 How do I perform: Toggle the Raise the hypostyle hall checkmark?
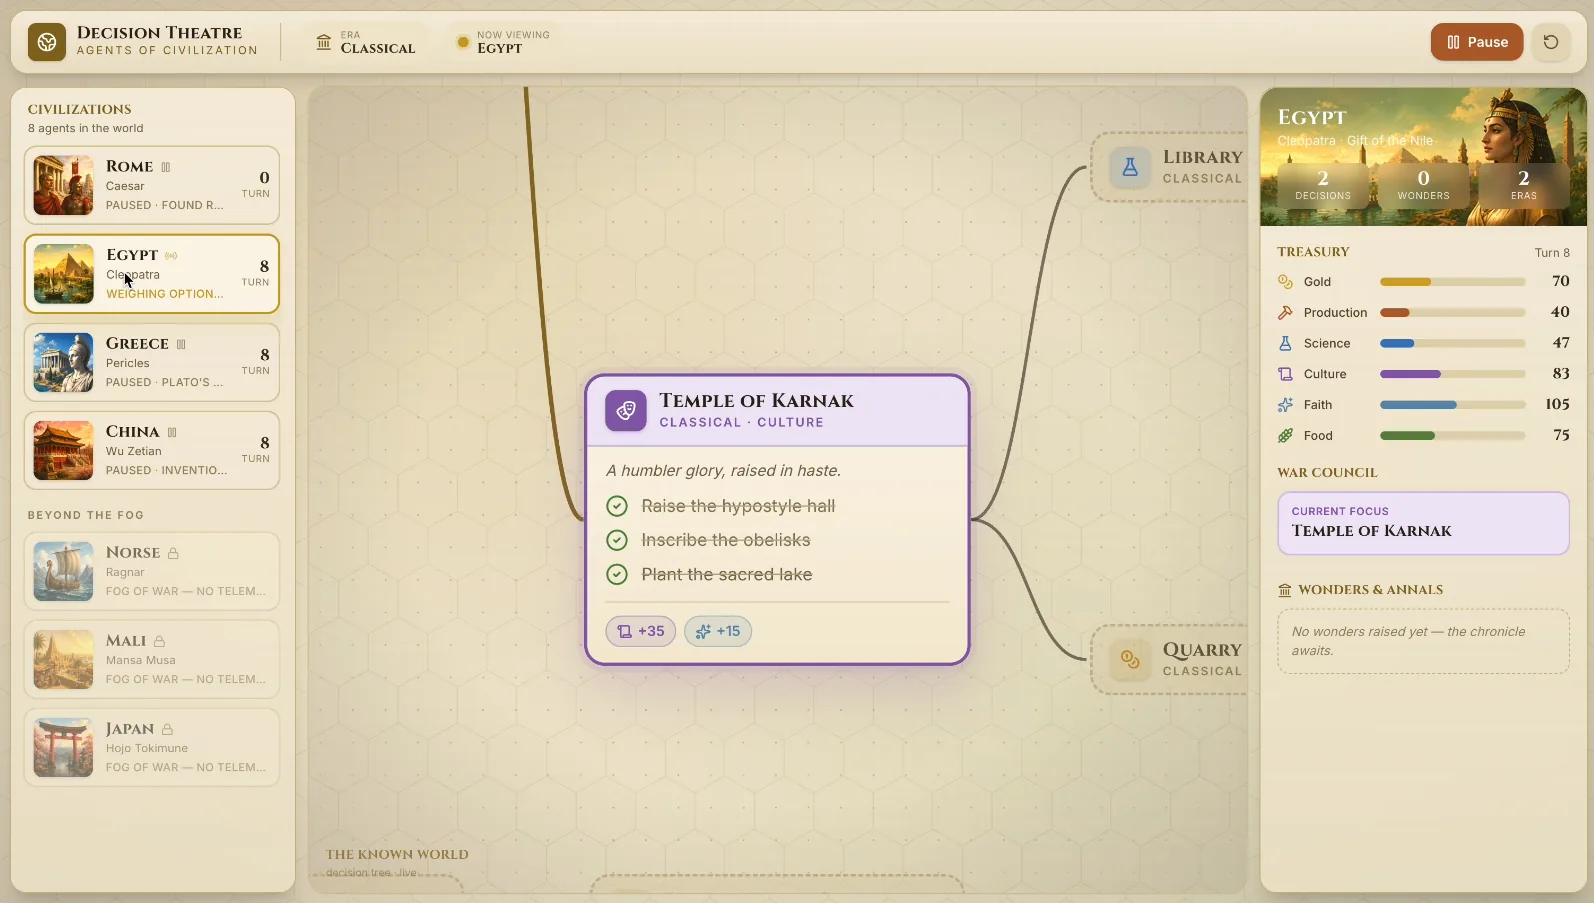pos(617,506)
